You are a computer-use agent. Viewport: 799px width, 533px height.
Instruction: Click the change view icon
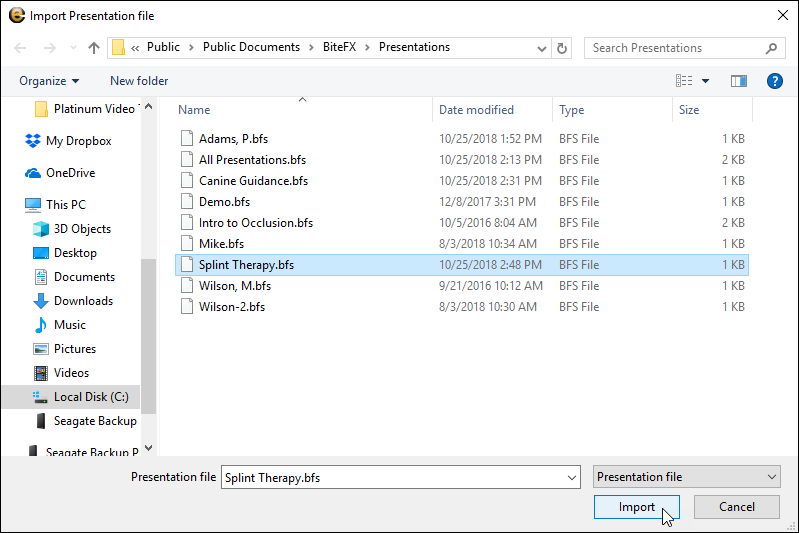click(685, 81)
